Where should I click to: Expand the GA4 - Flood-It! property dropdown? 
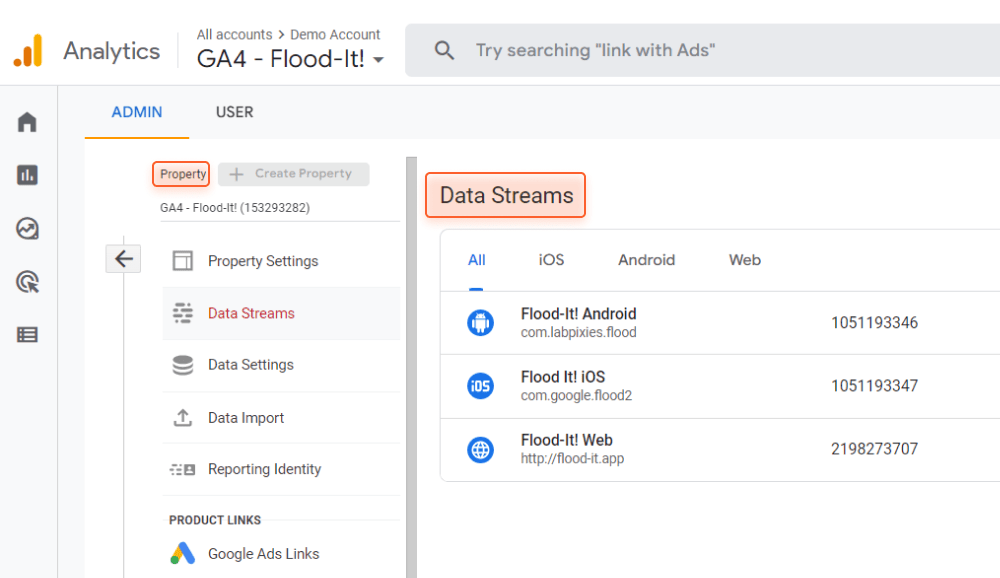coord(378,60)
